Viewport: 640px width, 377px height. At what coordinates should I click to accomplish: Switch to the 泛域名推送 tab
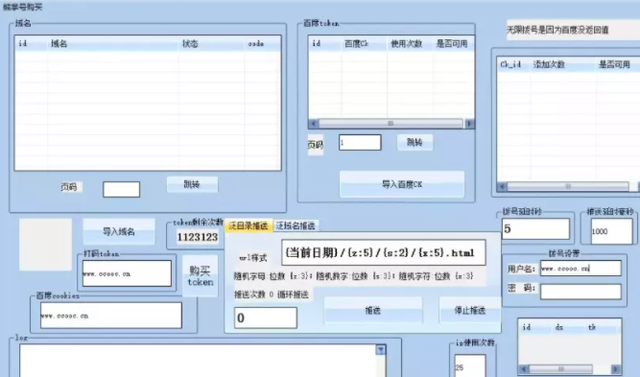[296, 226]
